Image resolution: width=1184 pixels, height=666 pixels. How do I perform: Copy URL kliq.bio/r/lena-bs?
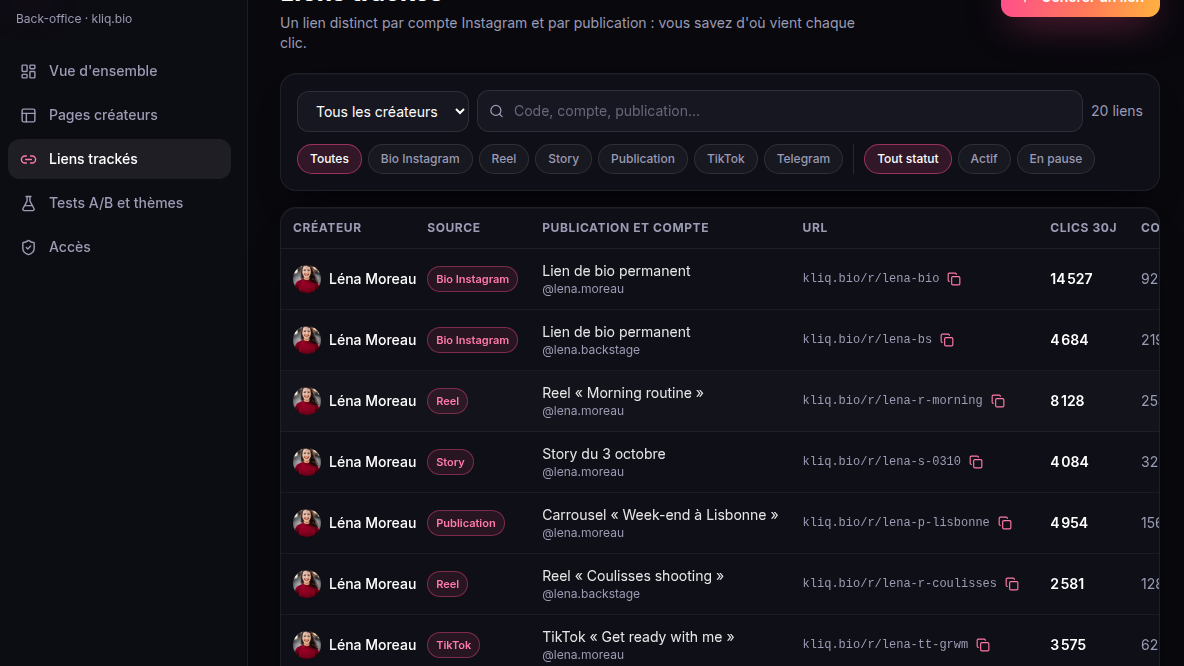point(947,341)
